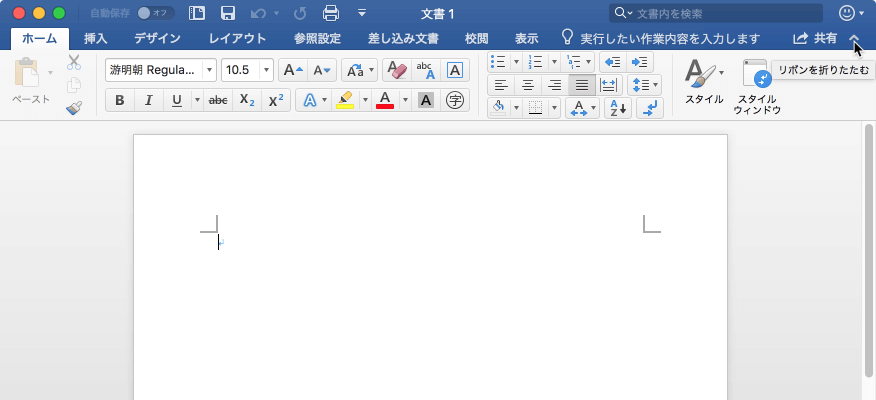
Task: Click the tell me 実行したい作業内容 field
Action: [x=661, y=39]
